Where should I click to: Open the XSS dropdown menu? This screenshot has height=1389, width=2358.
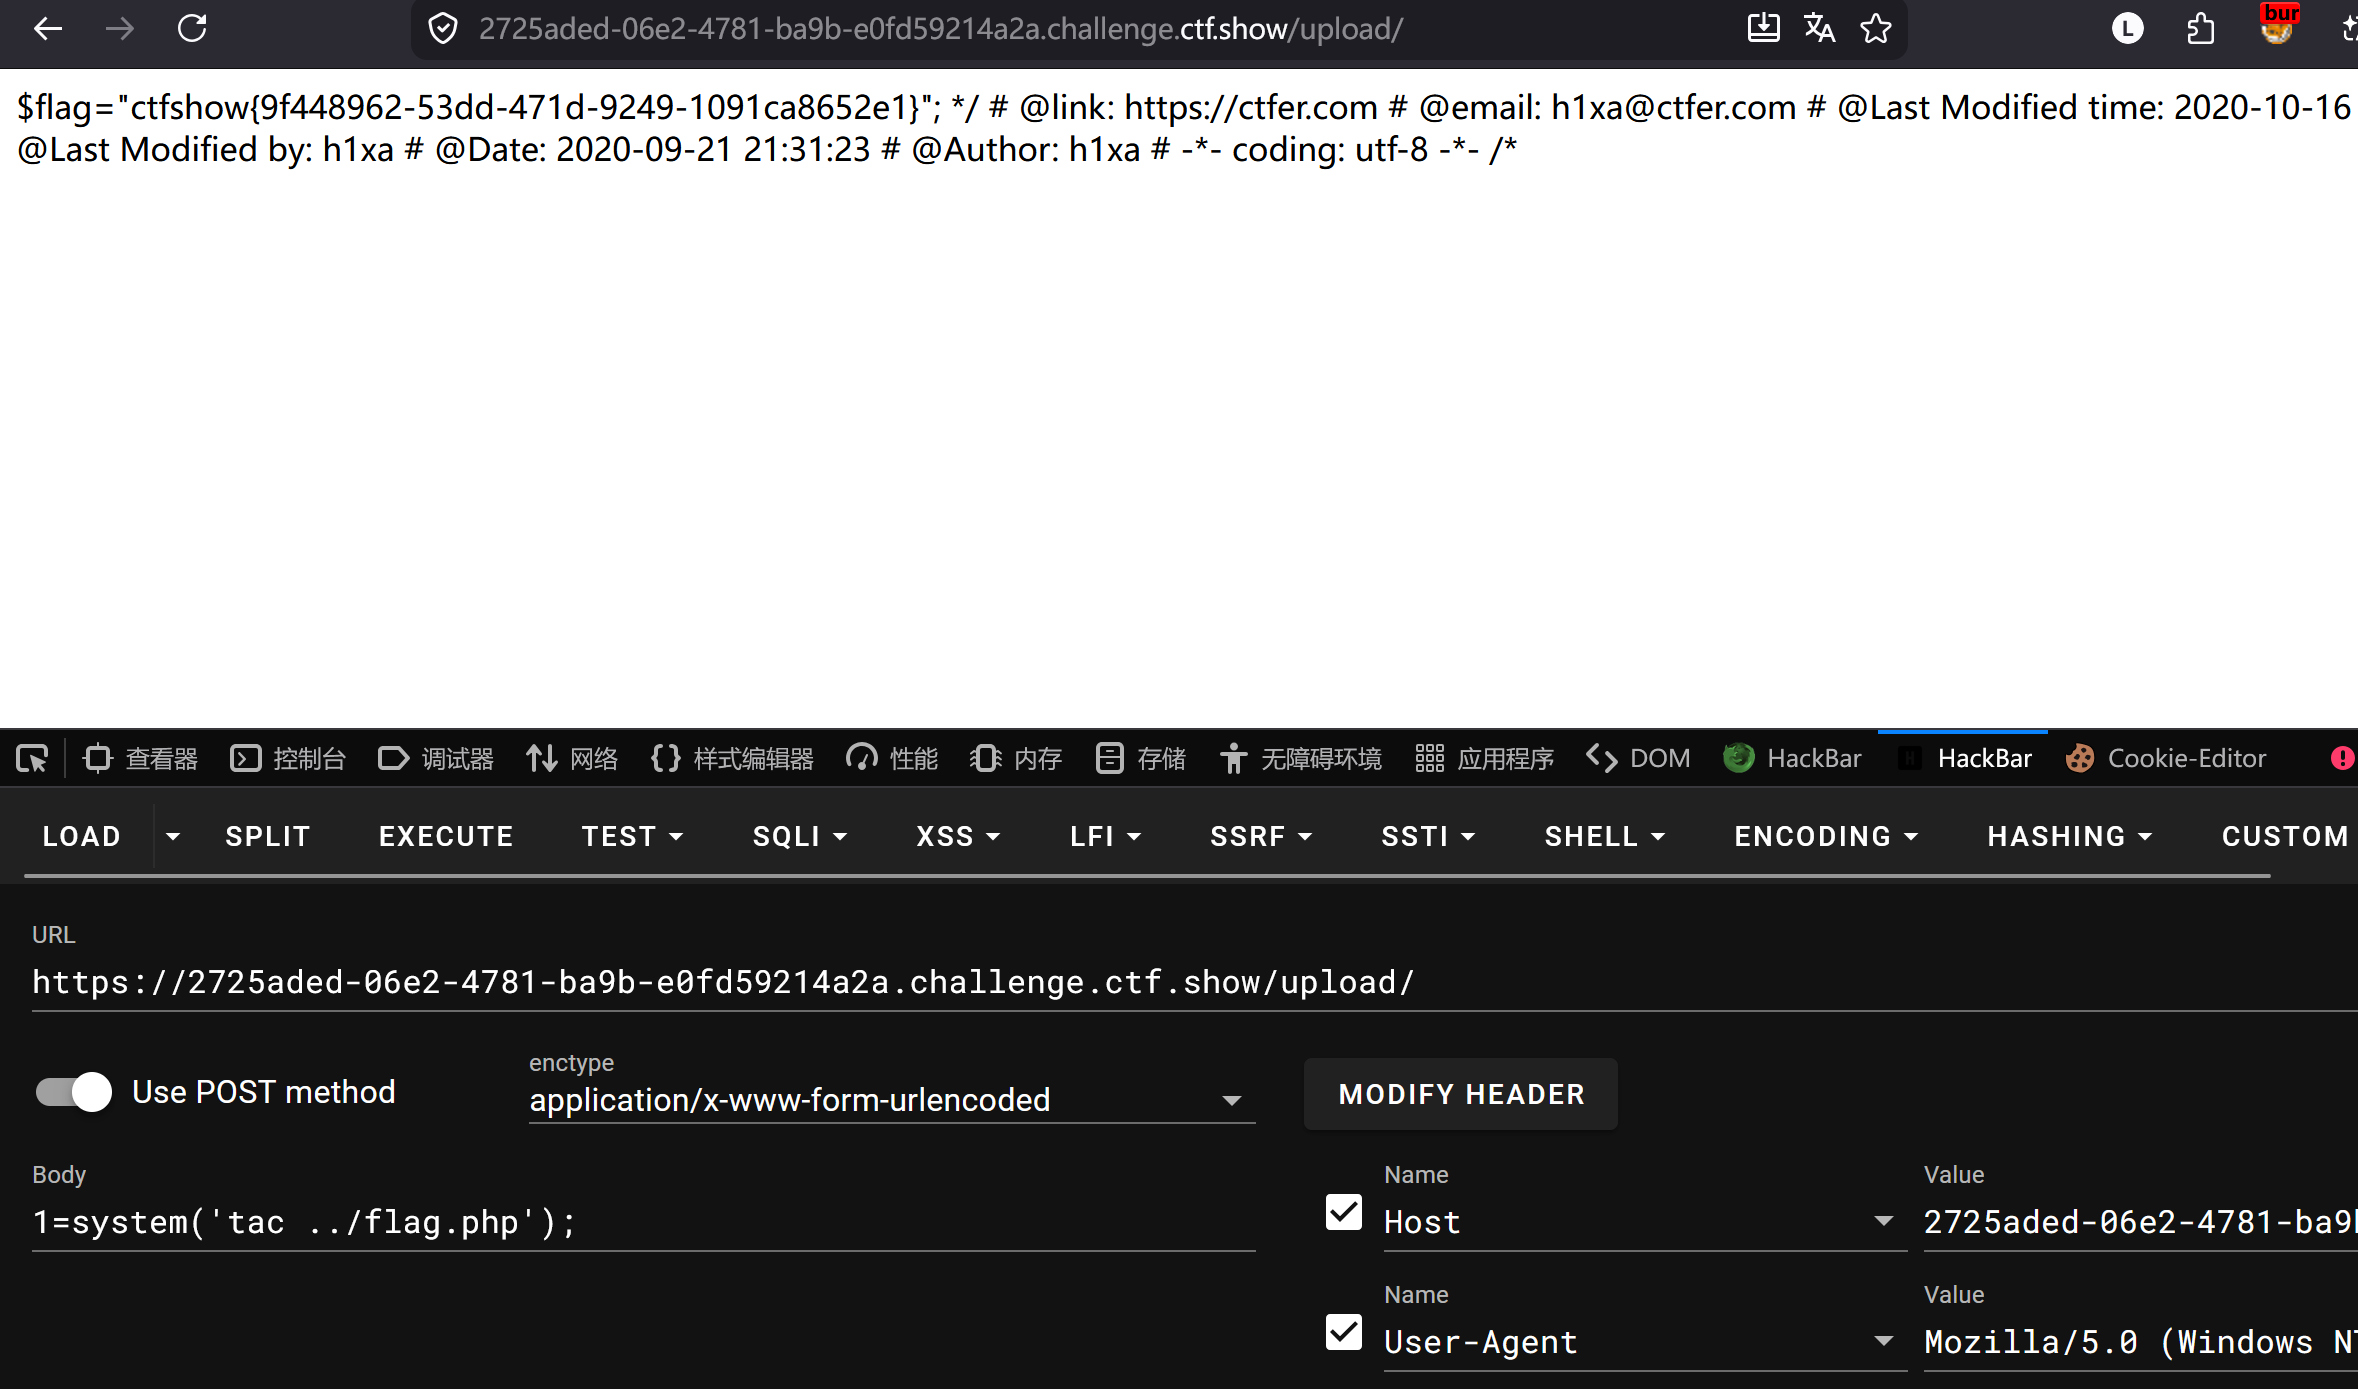pos(958,836)
